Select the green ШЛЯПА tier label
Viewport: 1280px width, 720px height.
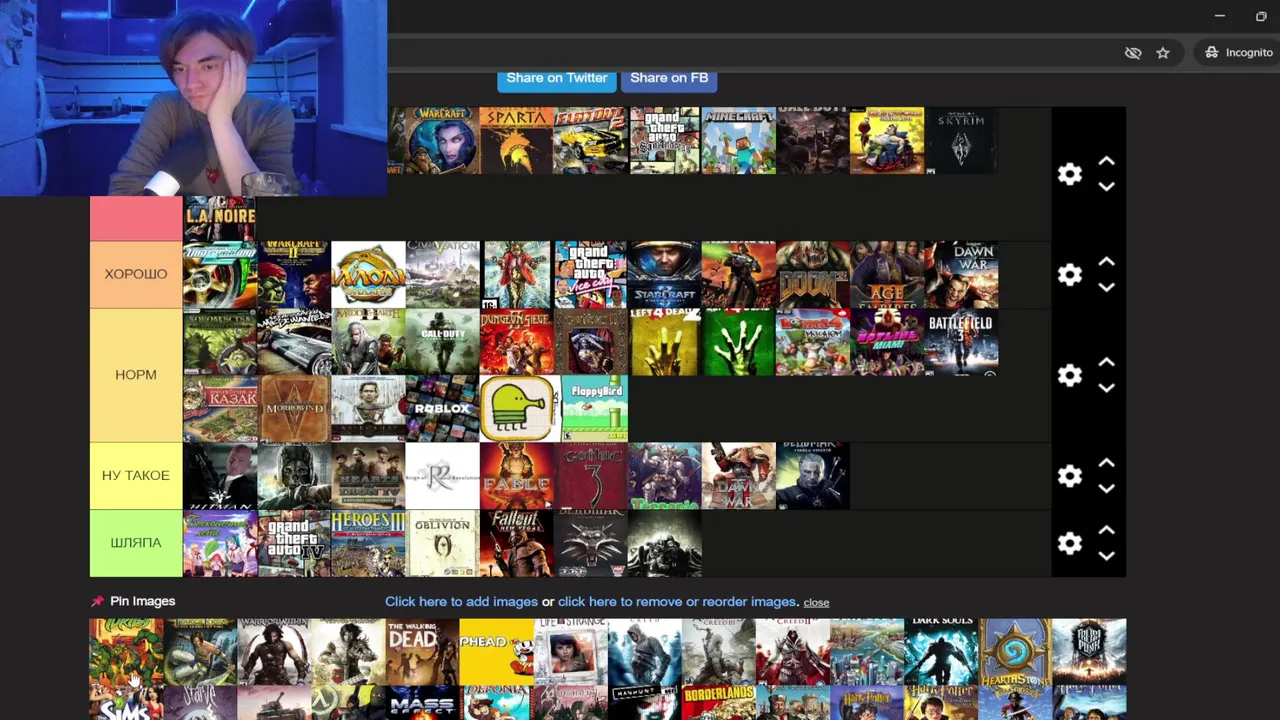[x=136, y=543]
